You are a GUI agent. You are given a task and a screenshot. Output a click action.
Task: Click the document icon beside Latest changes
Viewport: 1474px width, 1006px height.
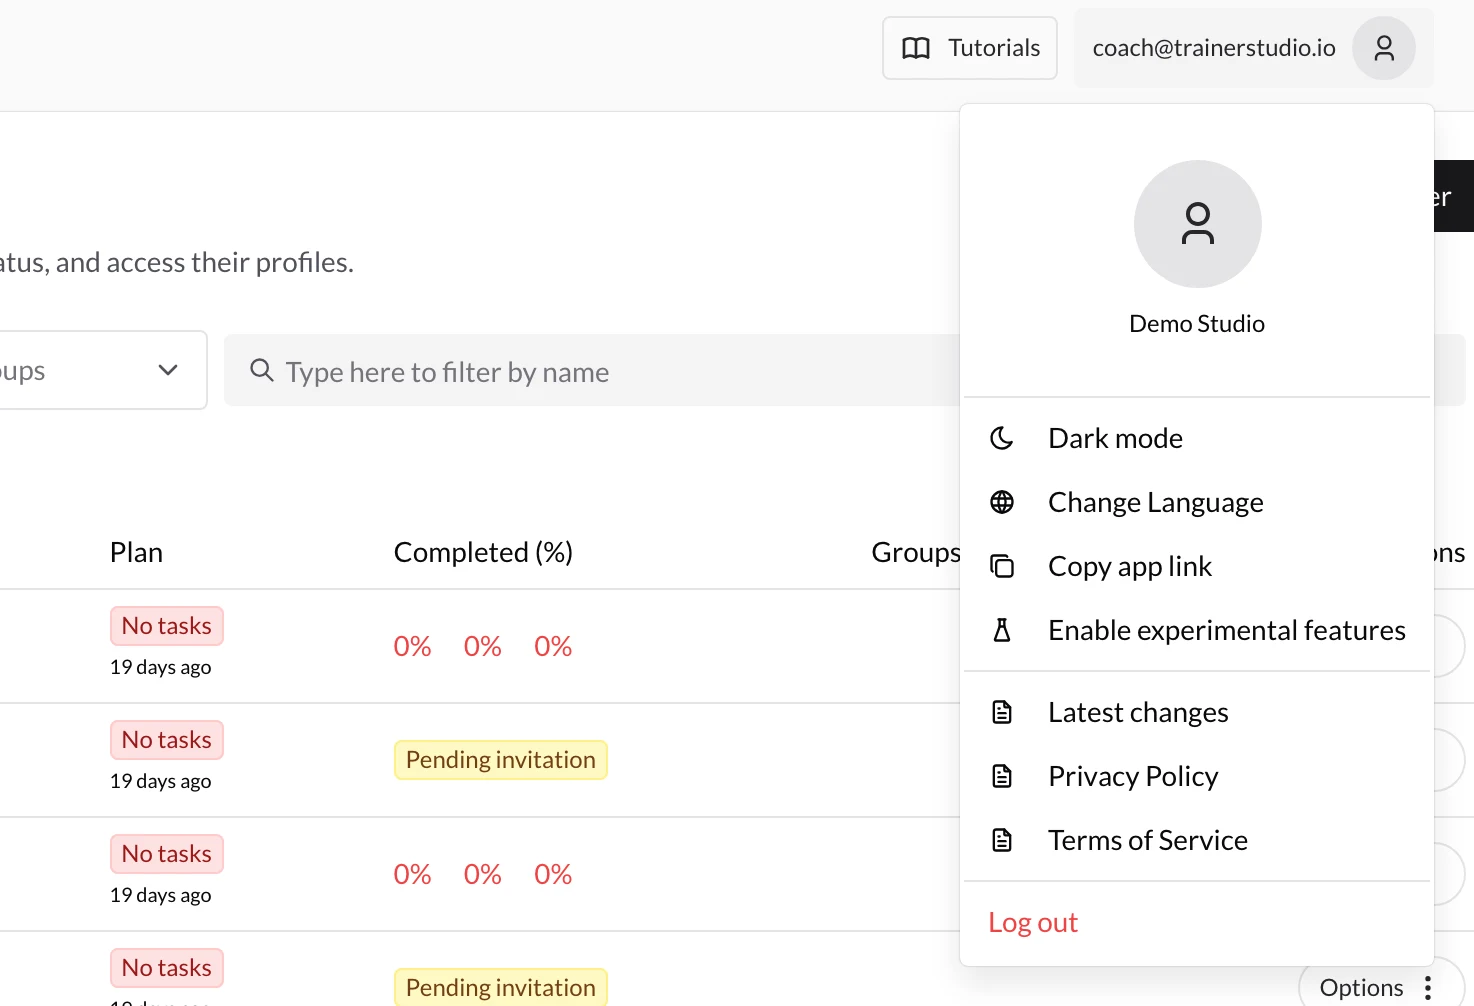1002,712
